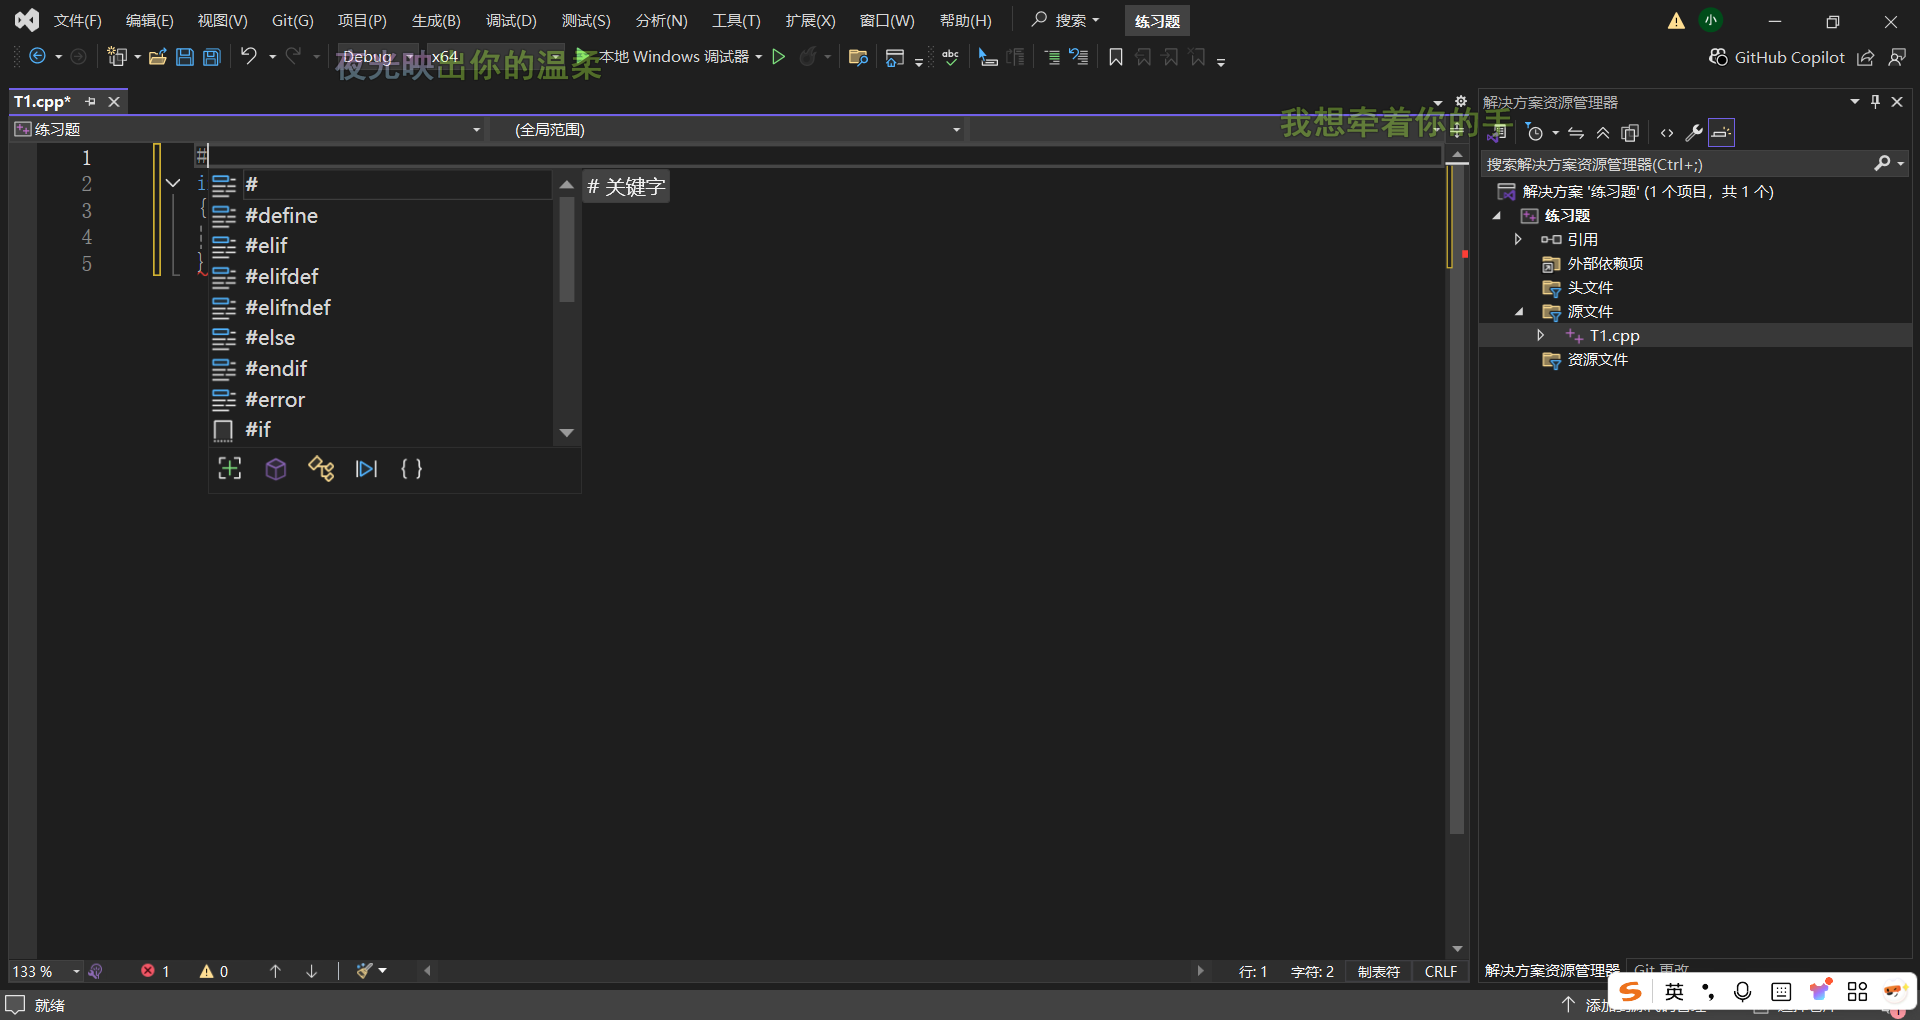Click the IntelliSense list scrollbar thumb
Viewport: 1920px width, 1020px height.
click(567, 250)
